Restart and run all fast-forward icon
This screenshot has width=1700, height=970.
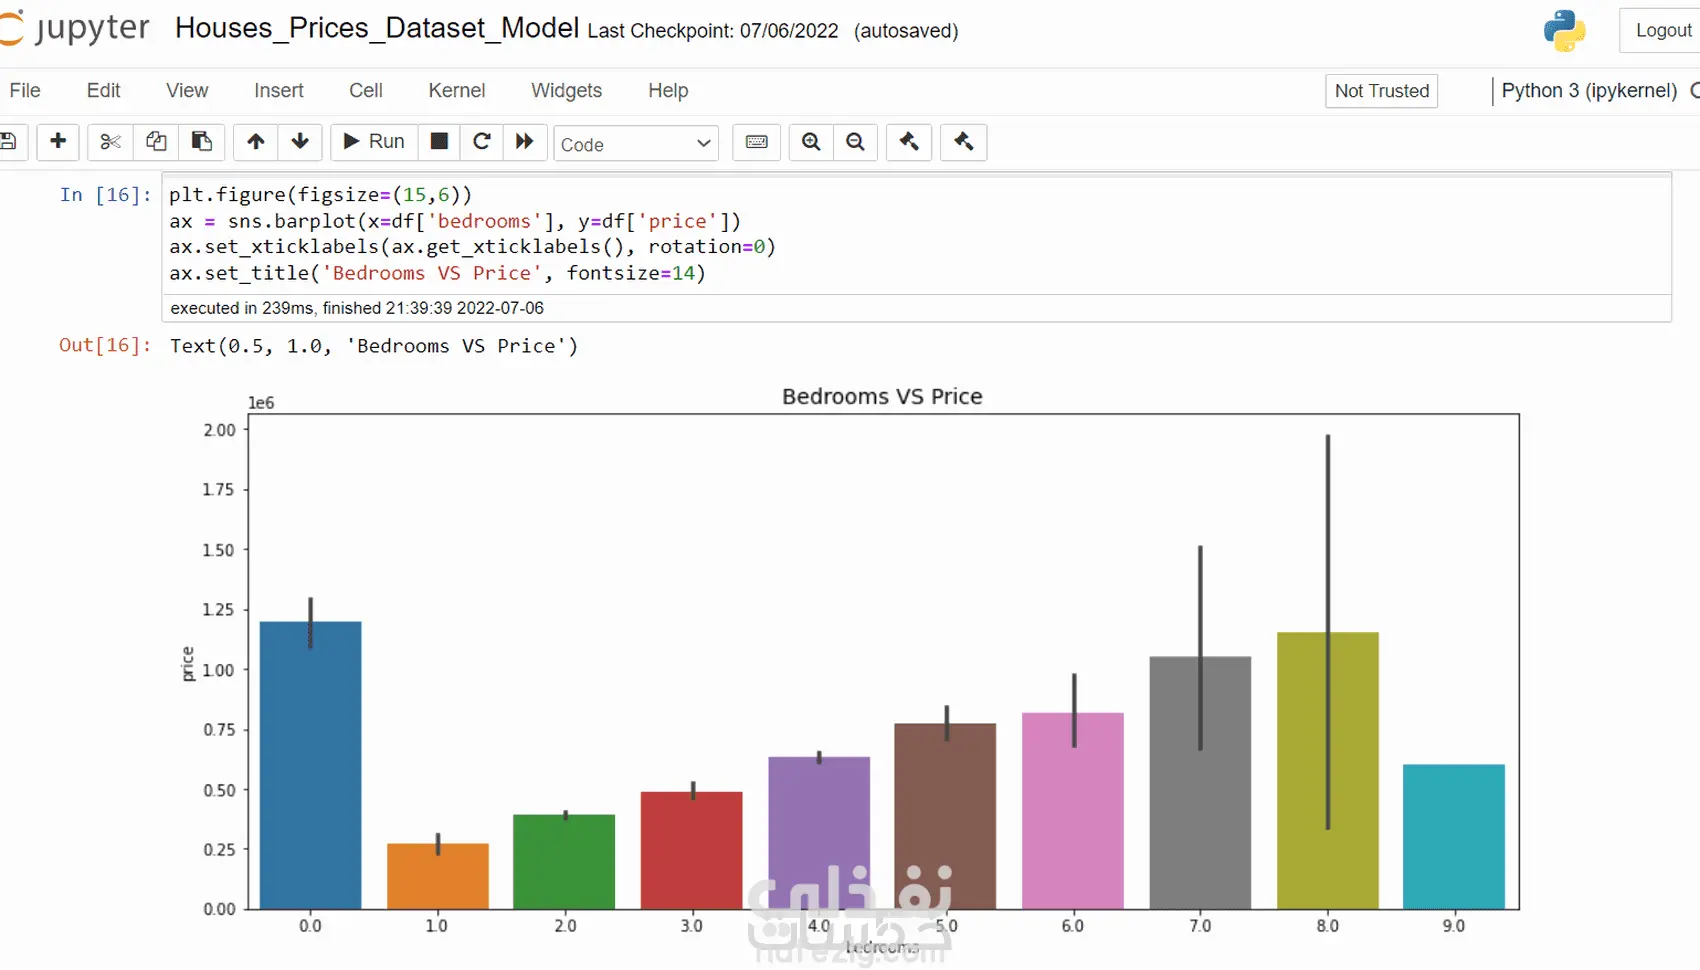pyautogui.click(x=525, y=142)
